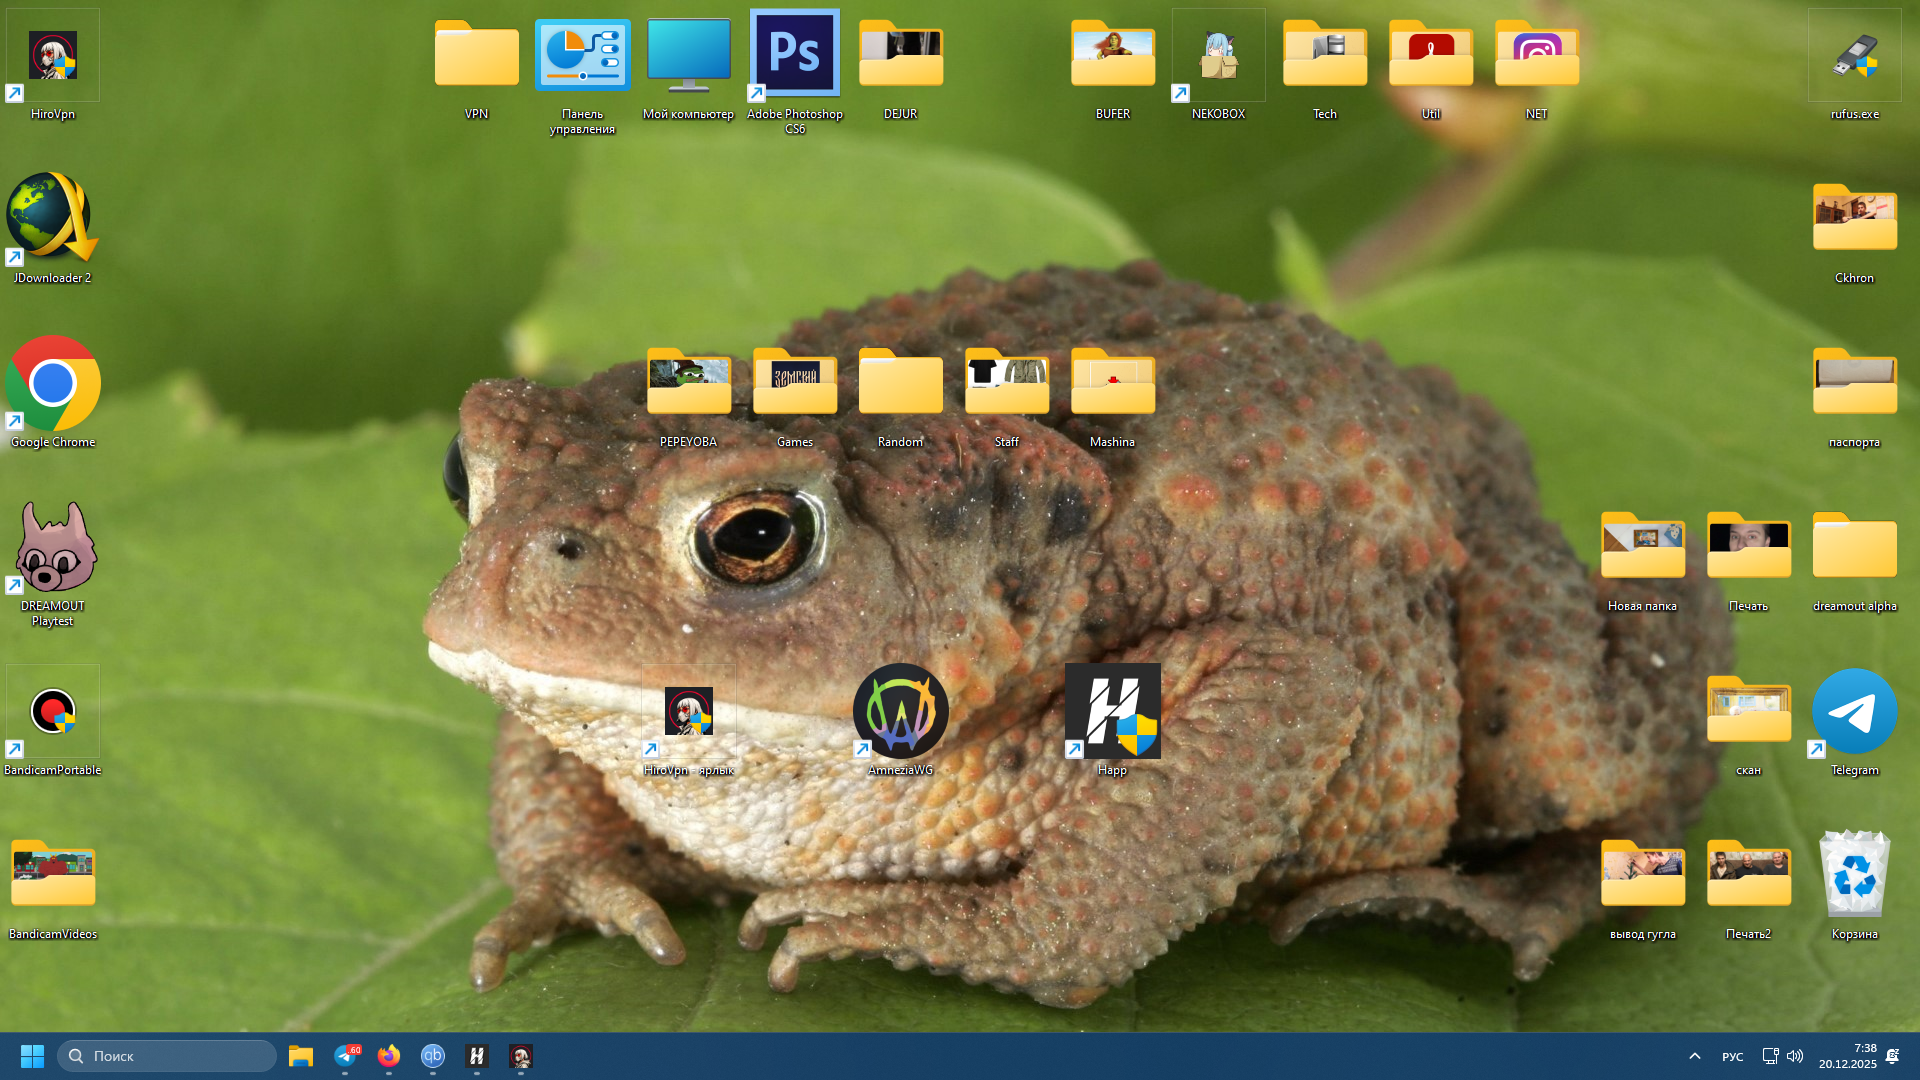Click the JDownloader 2 shortcut
This screenshot has width=1920, height=1080.
click(53, 220)
